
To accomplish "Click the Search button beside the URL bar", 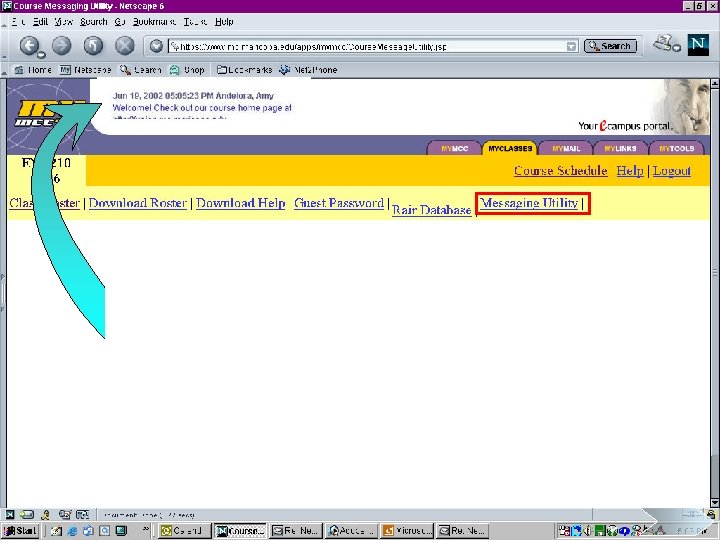I will coord(610,46).
